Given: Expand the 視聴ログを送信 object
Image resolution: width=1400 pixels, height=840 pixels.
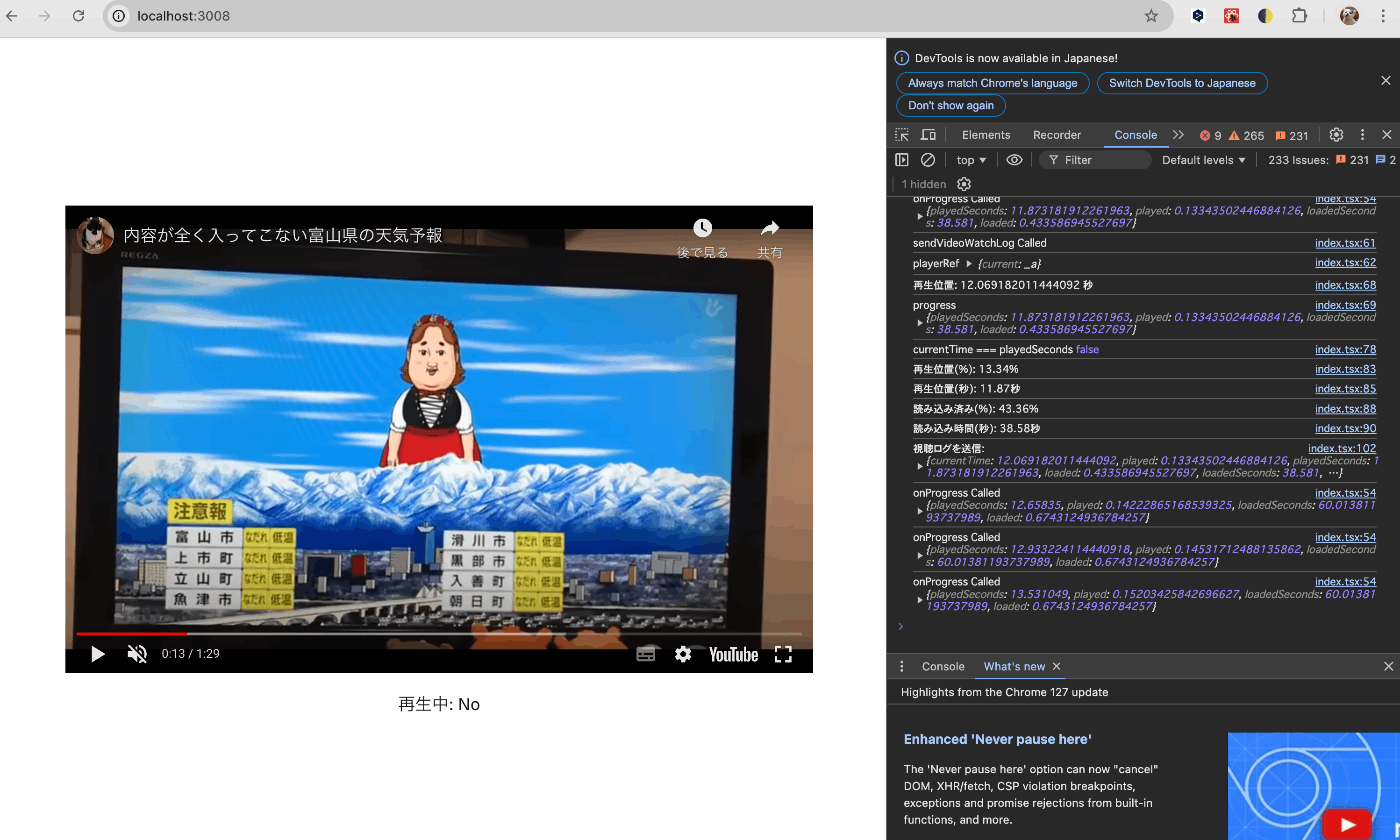Looking at the screenshot, I should [920, 467].
